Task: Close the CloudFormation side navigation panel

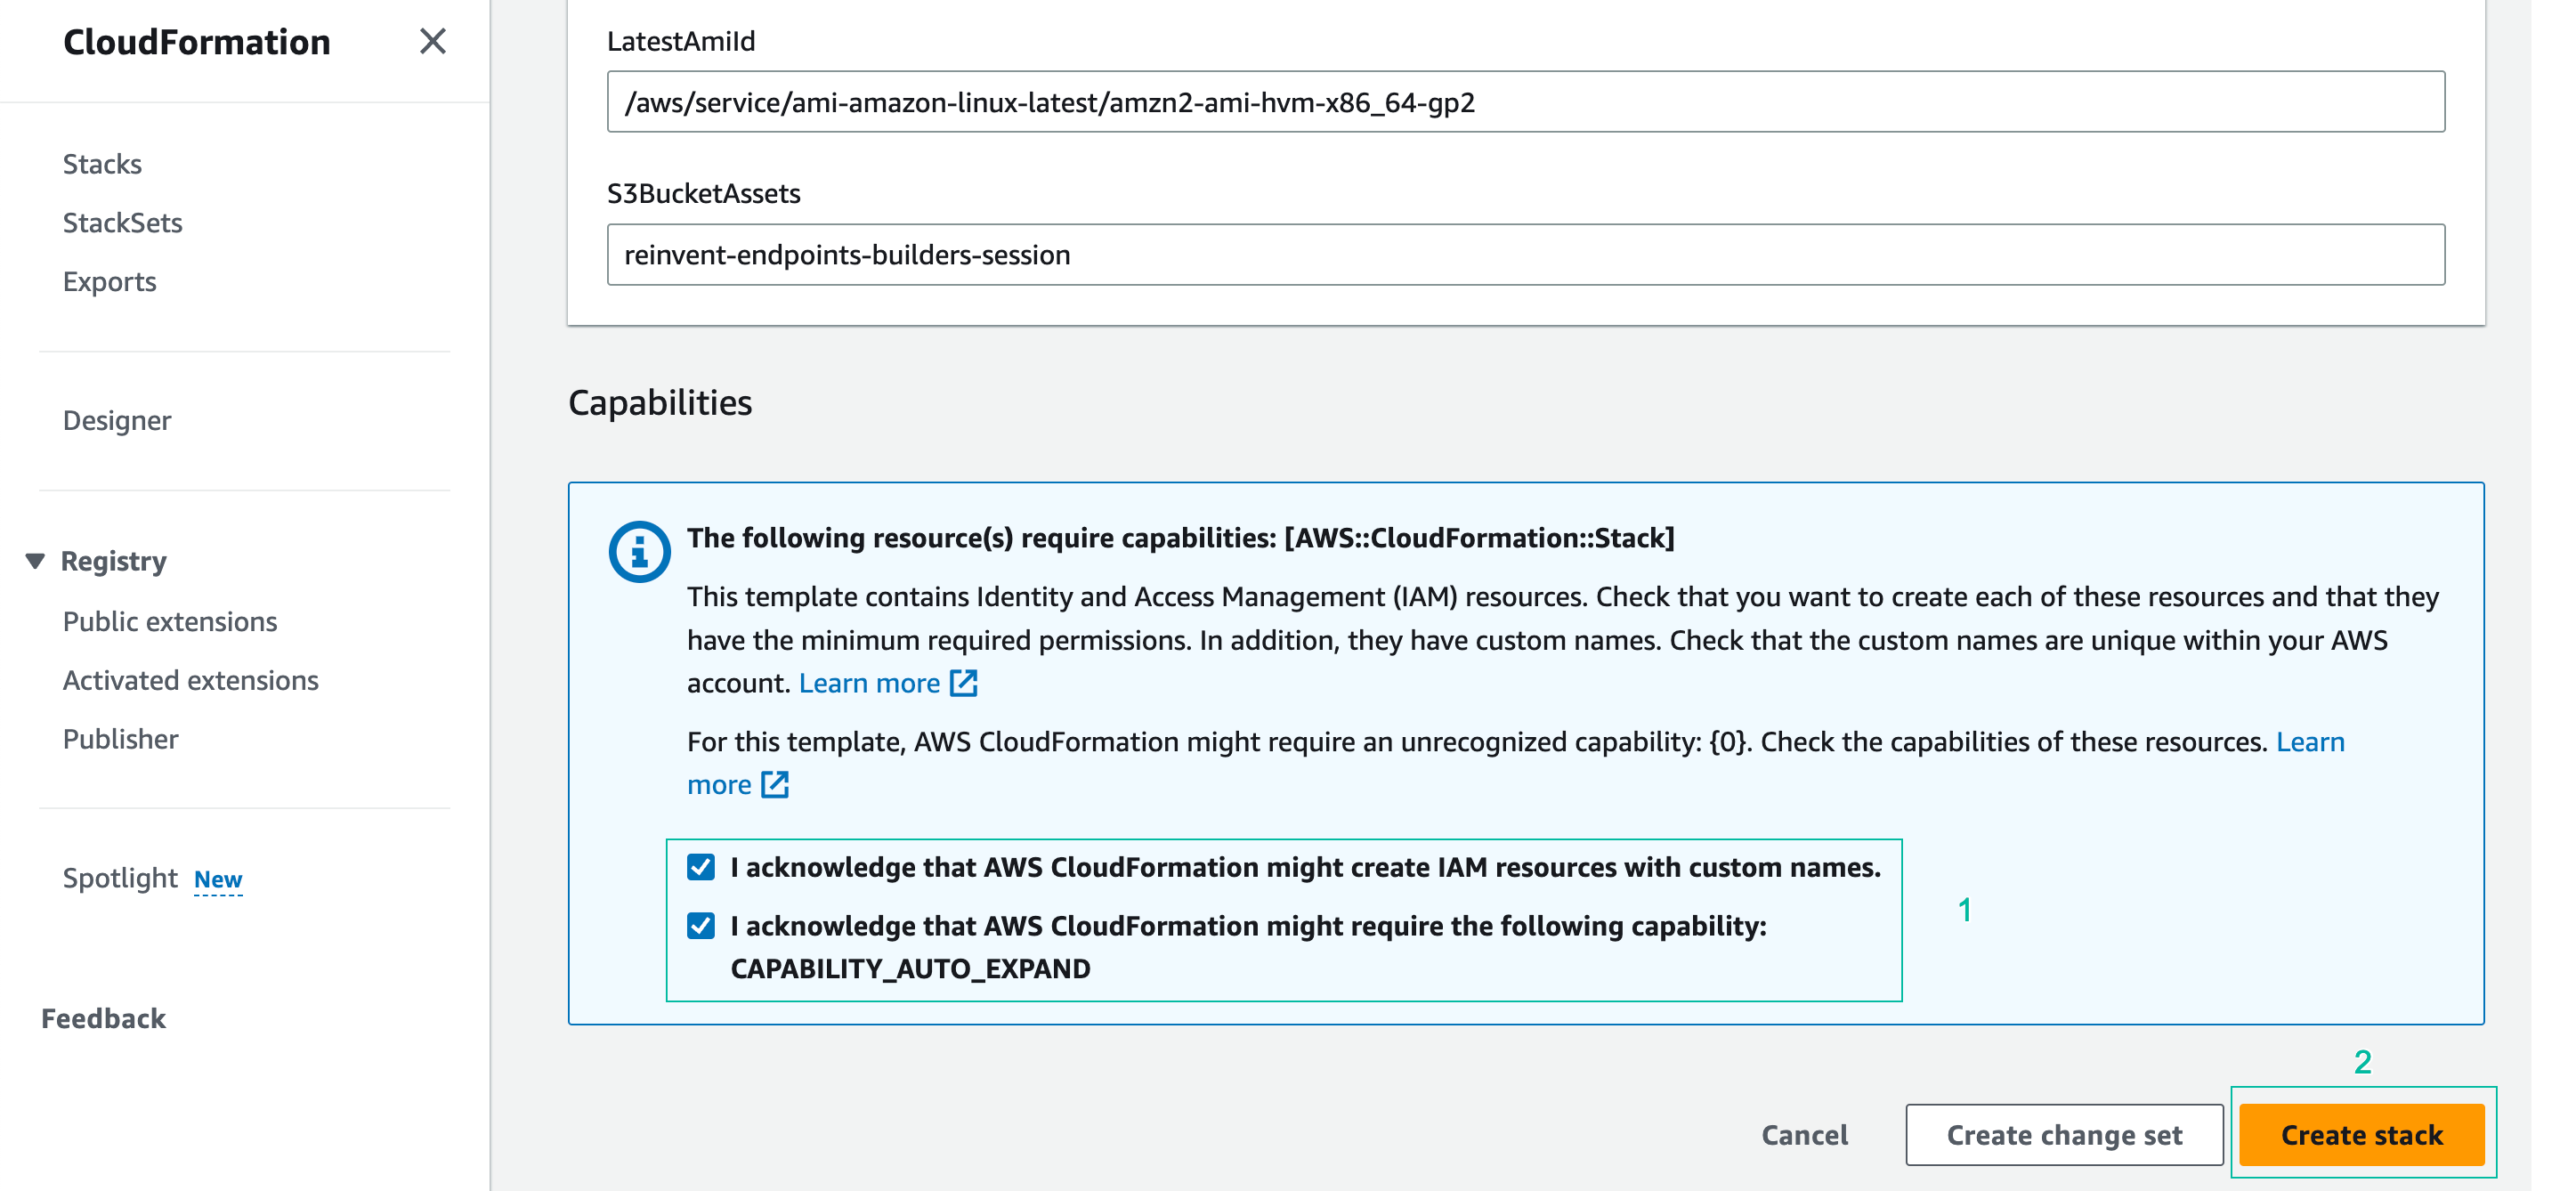Action: click(x=432, y=41)
